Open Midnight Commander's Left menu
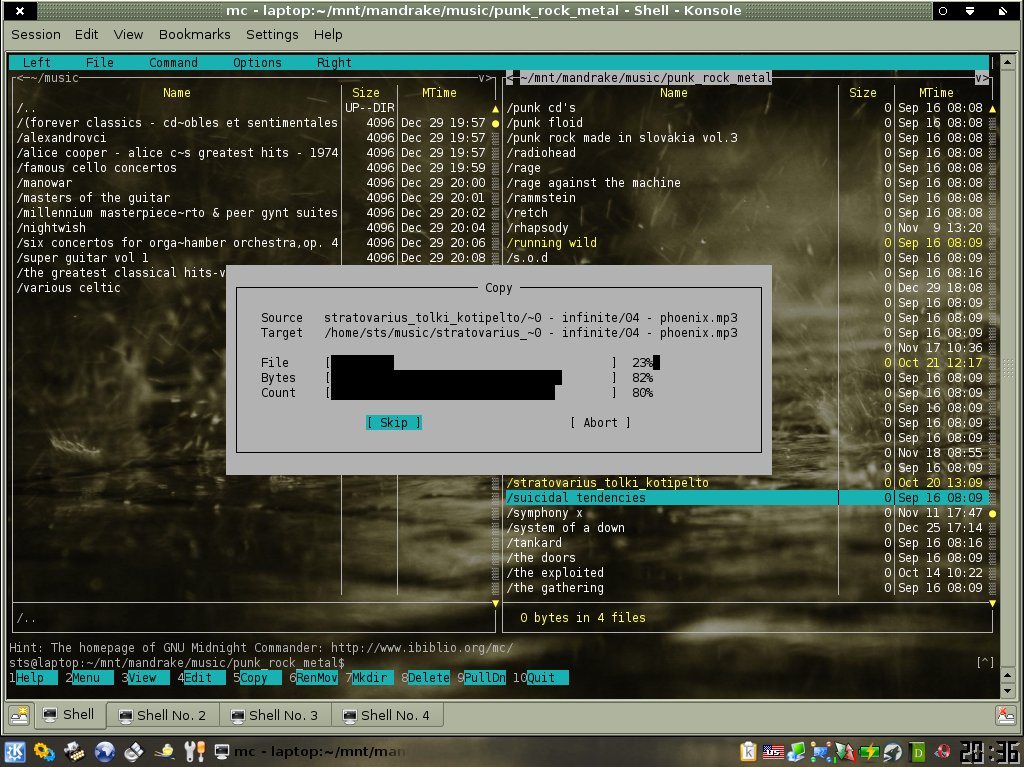This screenshot has height=767, width=1024. 37,63
